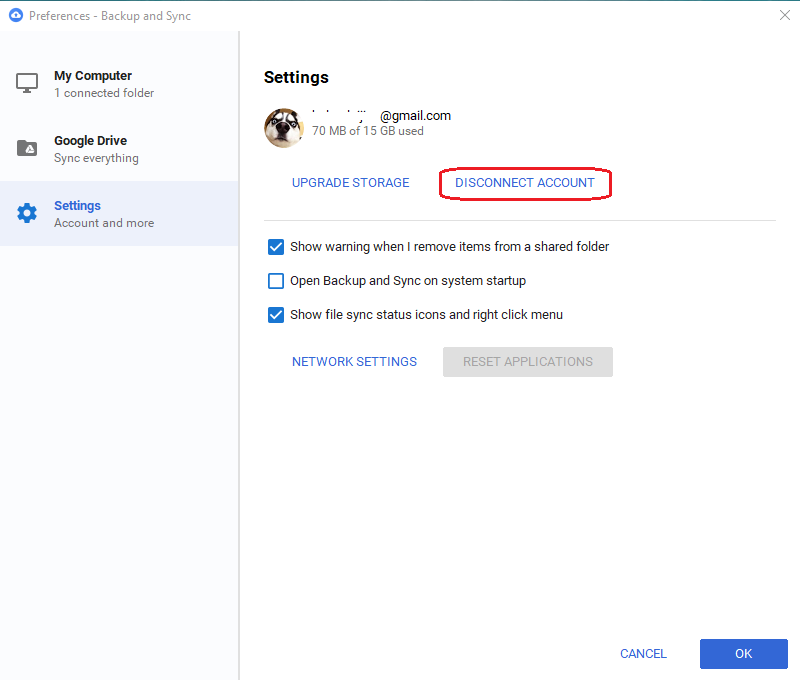The width and height of the screenshot is (800, 680).
Task: Open Settings via the gear icon
Action: coord(26,213)
